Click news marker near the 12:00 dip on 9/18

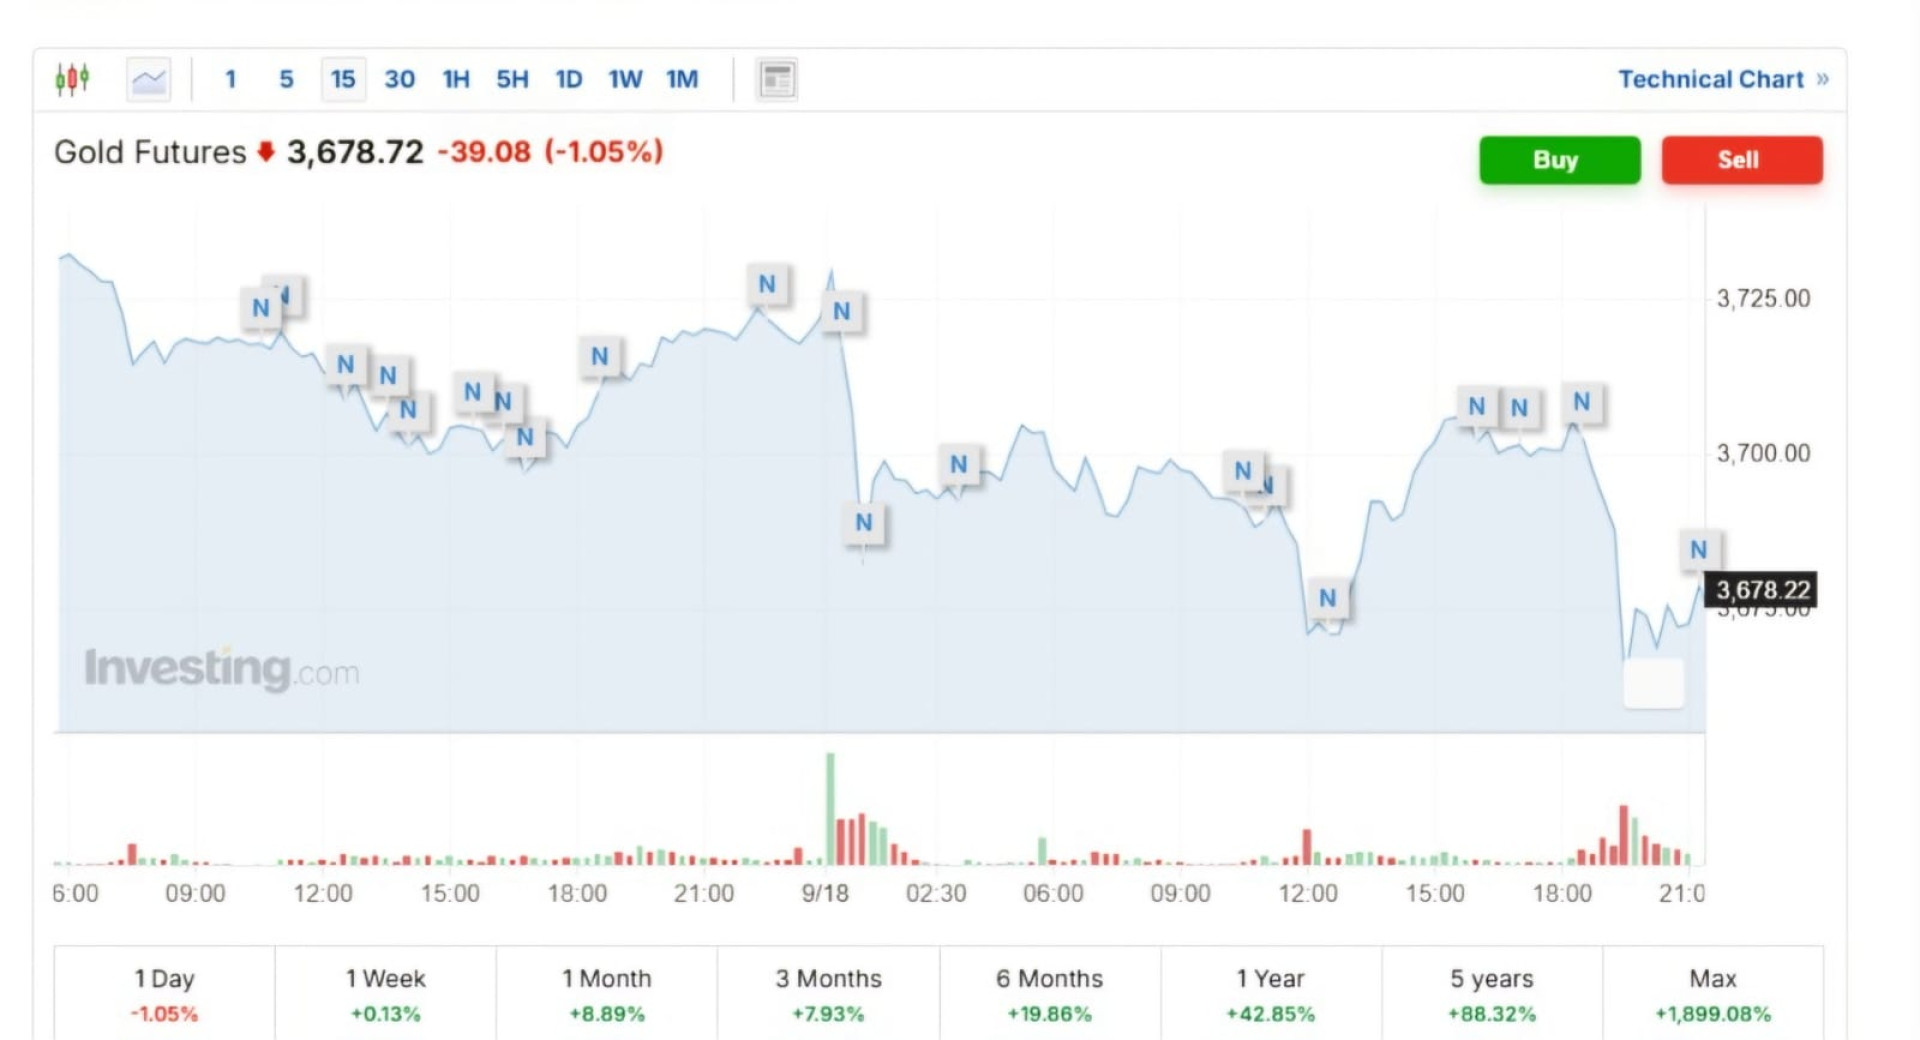1327,597
